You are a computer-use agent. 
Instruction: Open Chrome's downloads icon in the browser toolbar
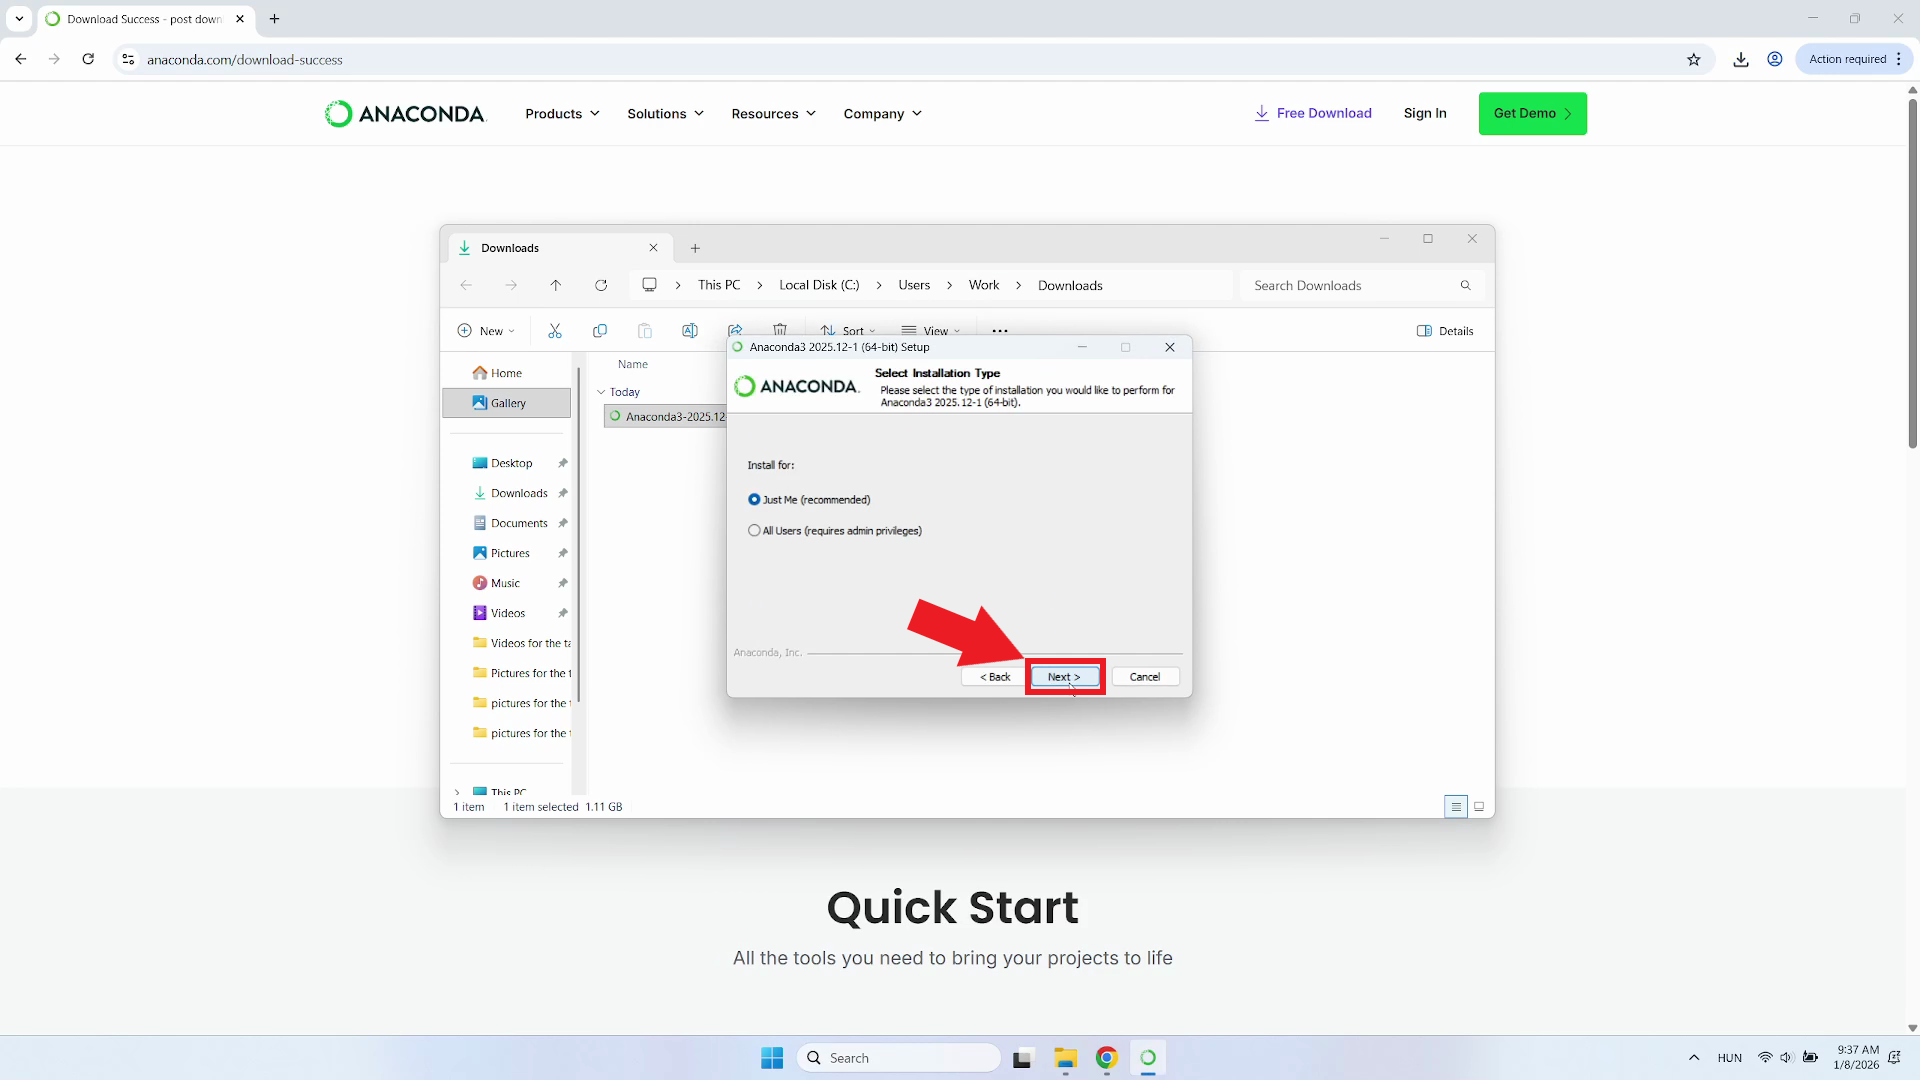pos(1740,59)
